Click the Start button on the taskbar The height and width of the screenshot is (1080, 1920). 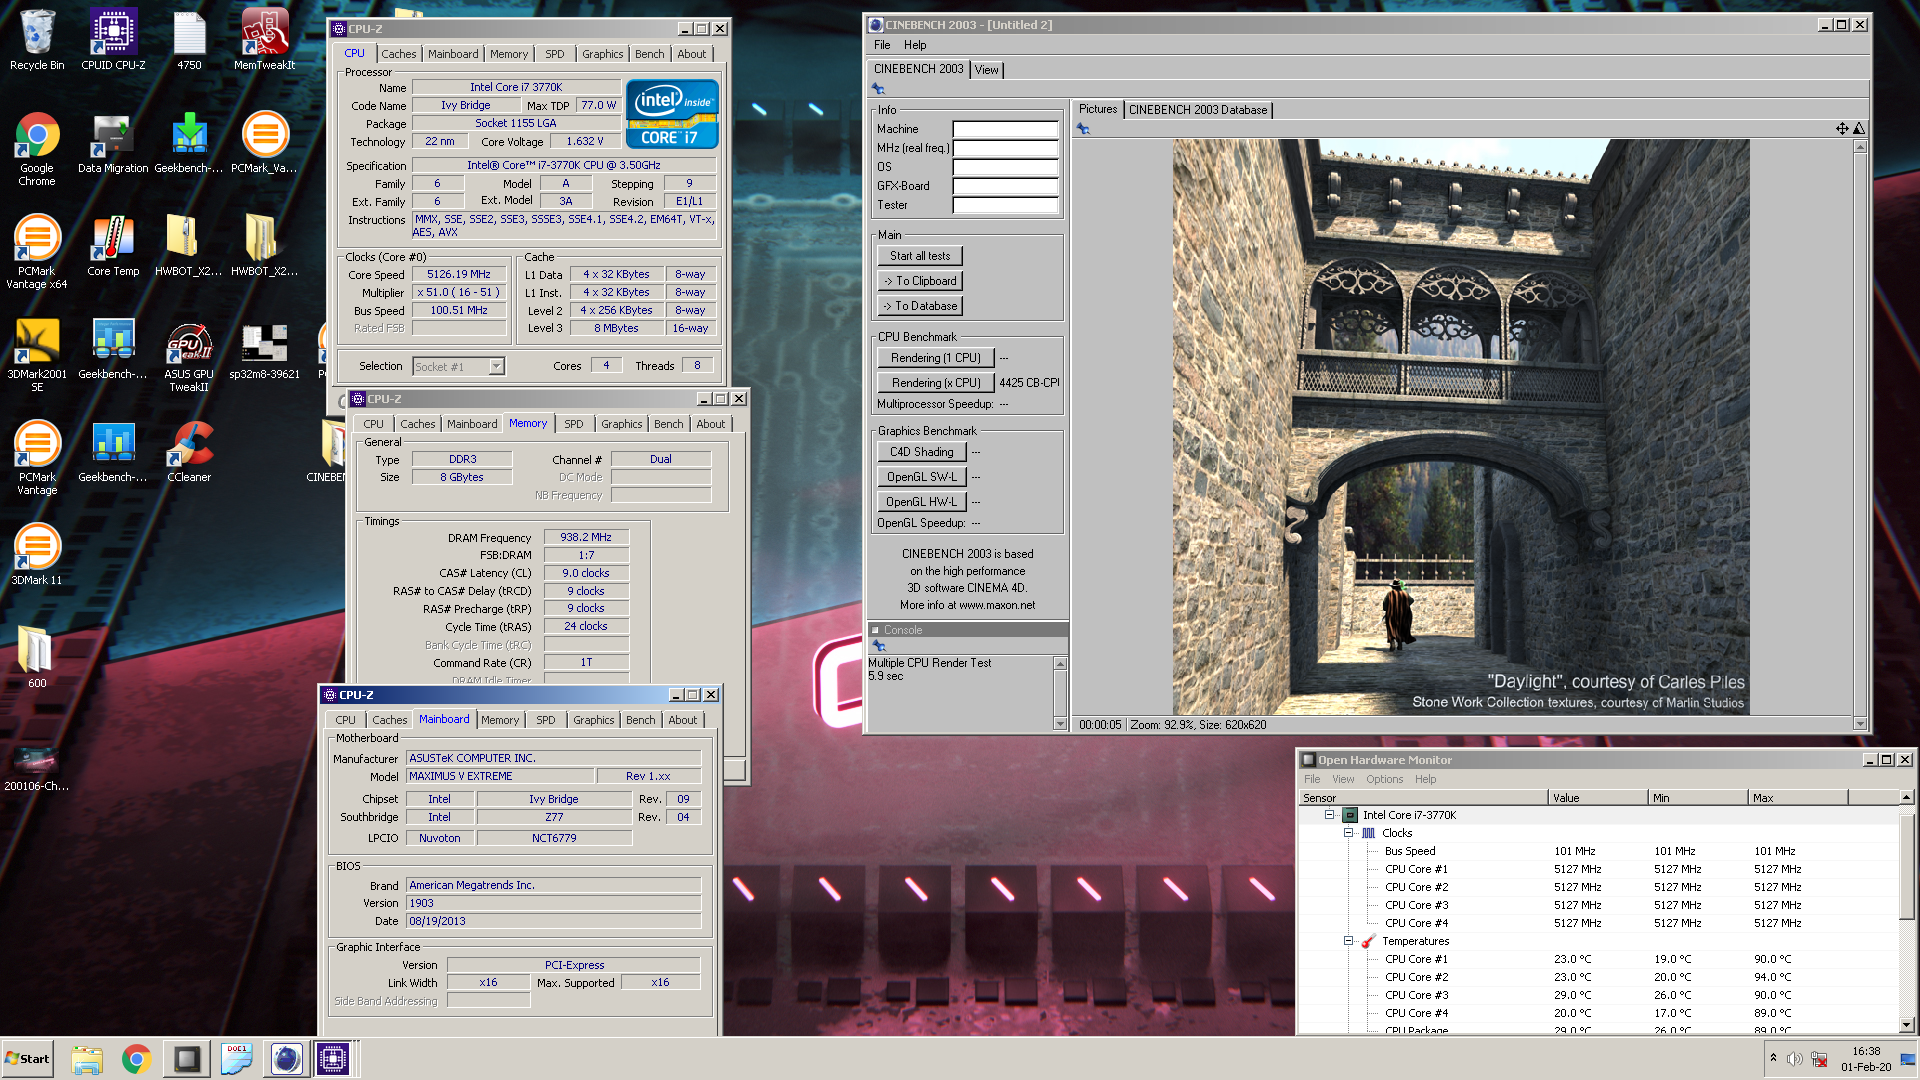pyautogui.click(x=27, y=1059)
